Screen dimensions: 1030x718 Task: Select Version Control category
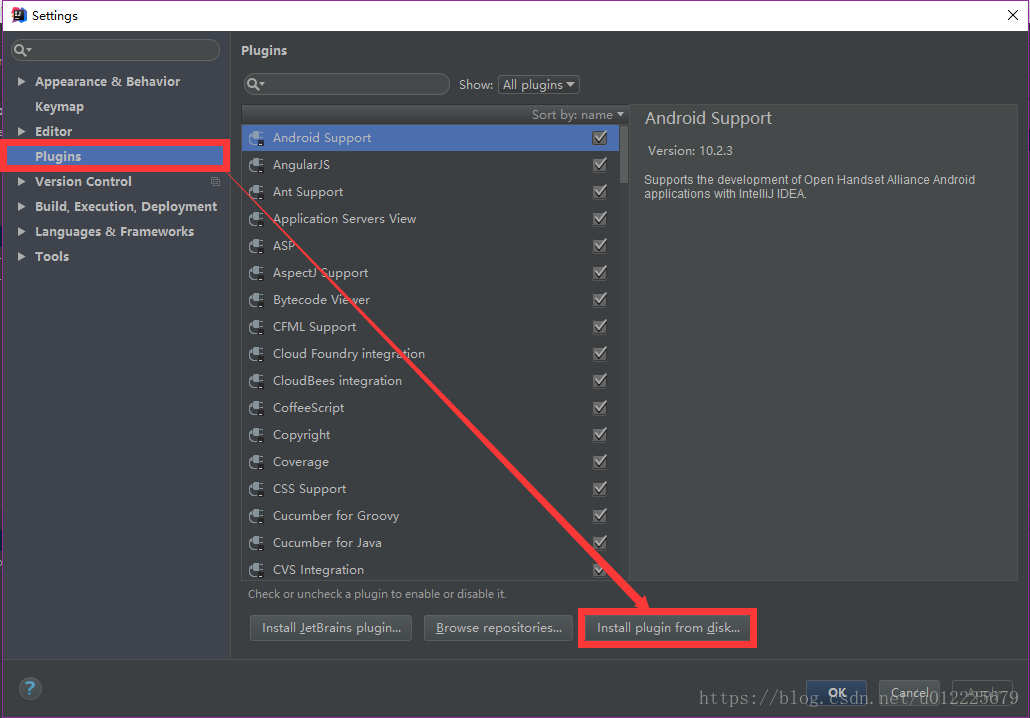click(x=83, y=181)
